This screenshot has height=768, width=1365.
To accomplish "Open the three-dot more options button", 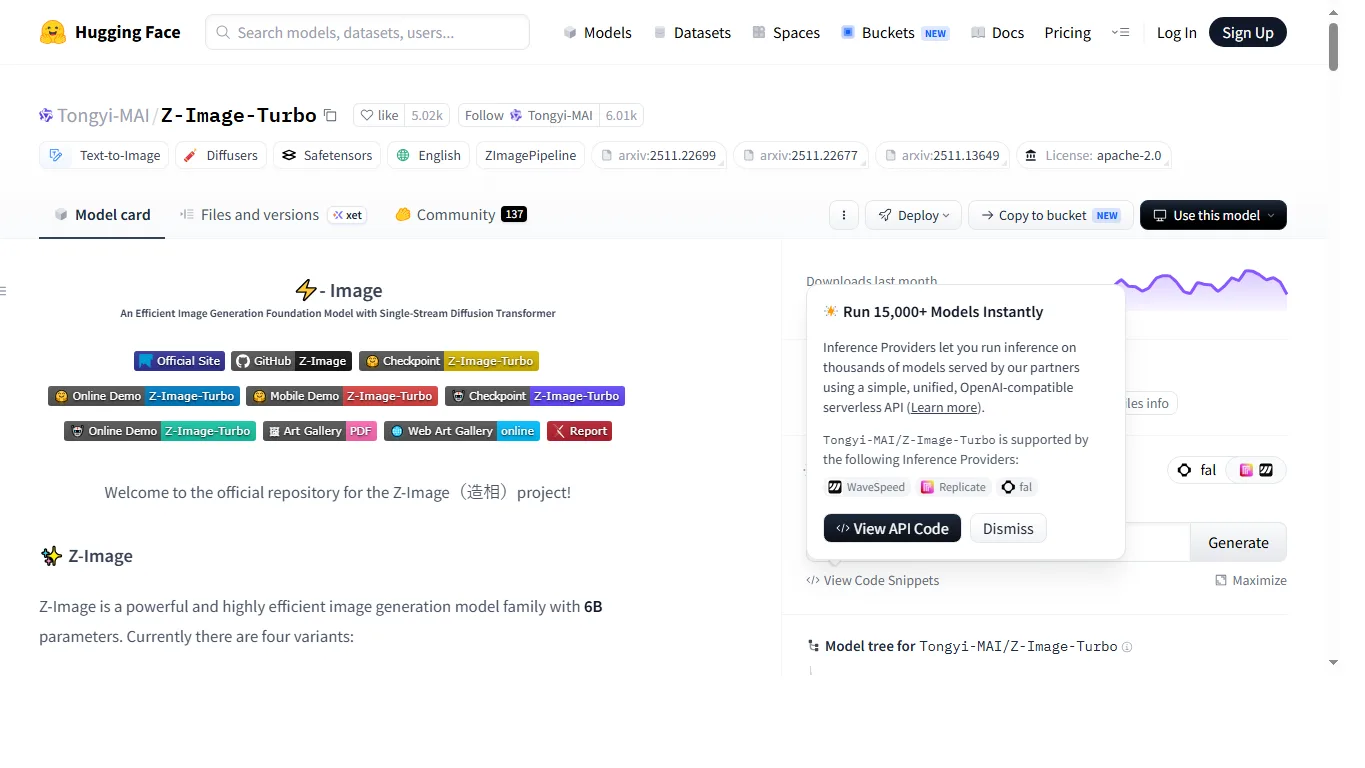I will tap(844, 215).
